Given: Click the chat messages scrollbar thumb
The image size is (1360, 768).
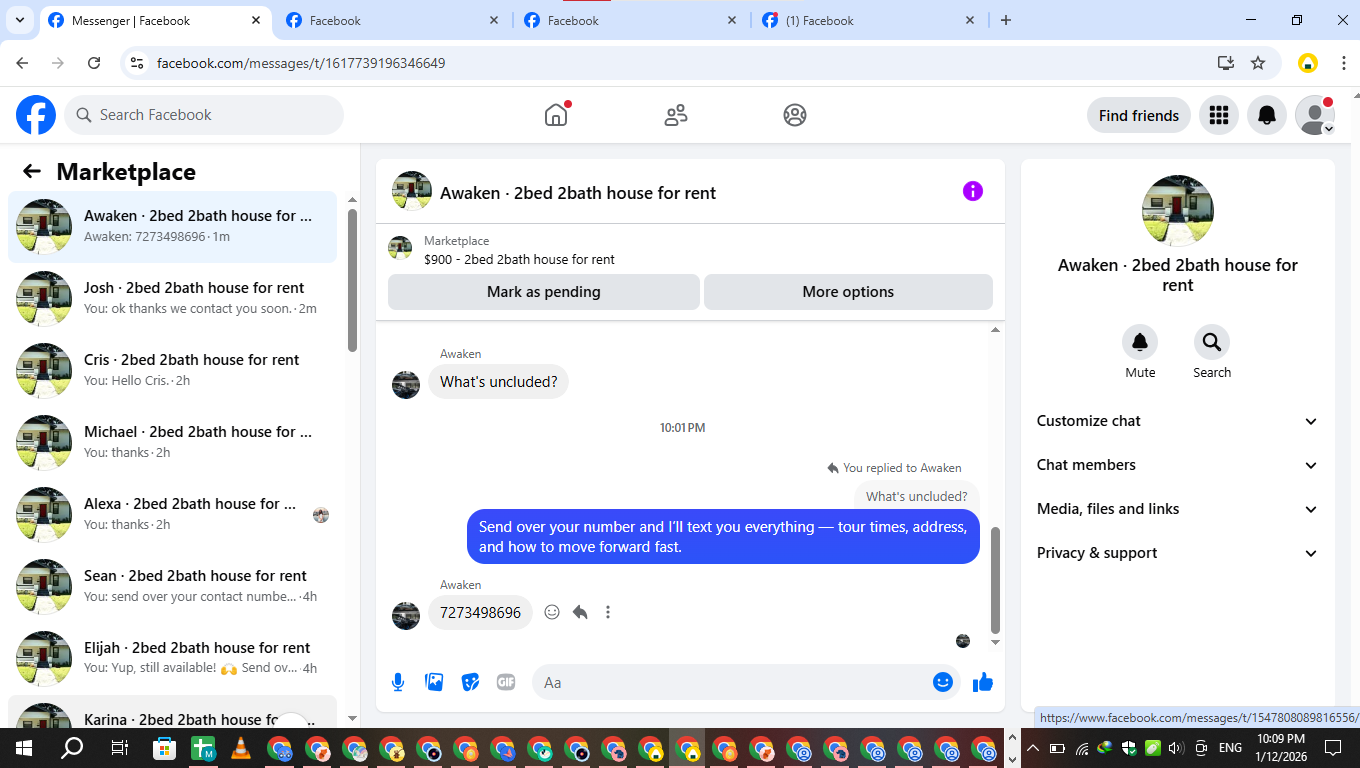Looking at the screenshot, I should (995, 581).
